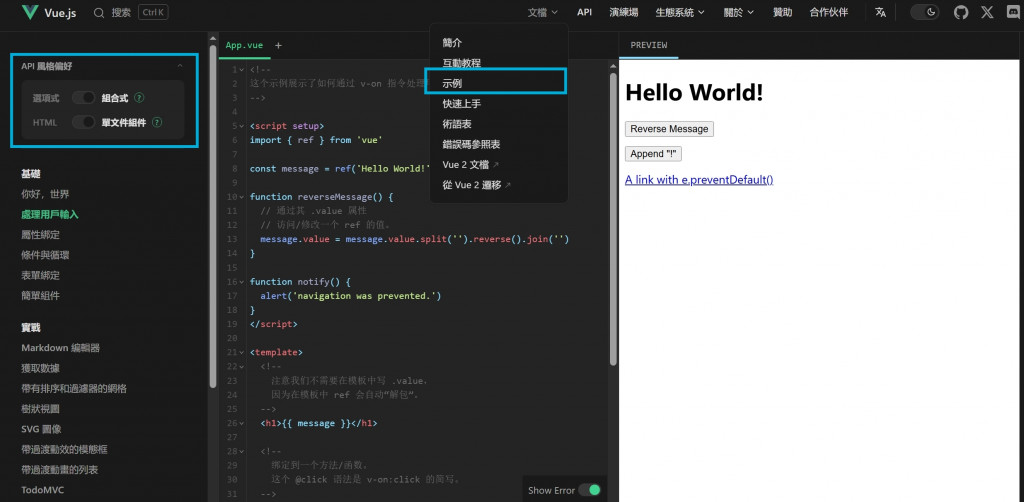Open the 帶過渡動畫的列表 example
The width and height of the screenshot is (1024, 502).
tap(59, 469)
